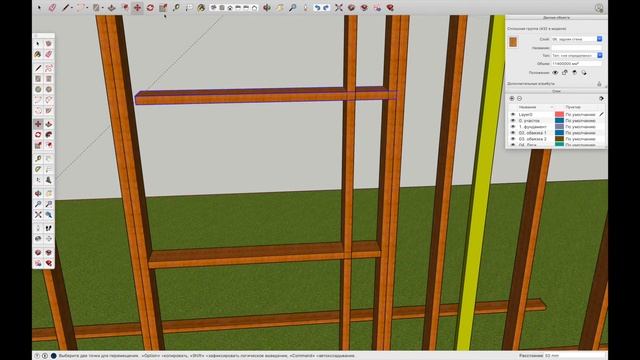Select the Orbit tool in left palette
Viewport: 640px width, 360px height.
click(38, 193)
